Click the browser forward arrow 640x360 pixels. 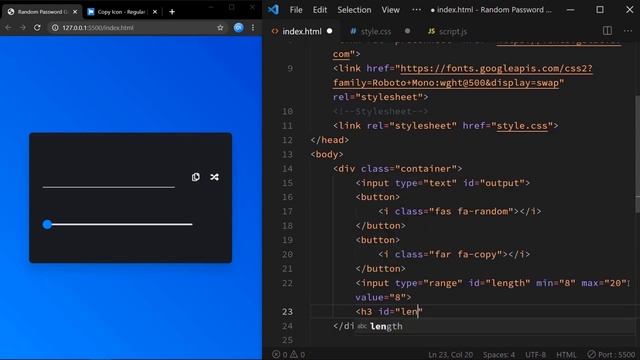22,27
